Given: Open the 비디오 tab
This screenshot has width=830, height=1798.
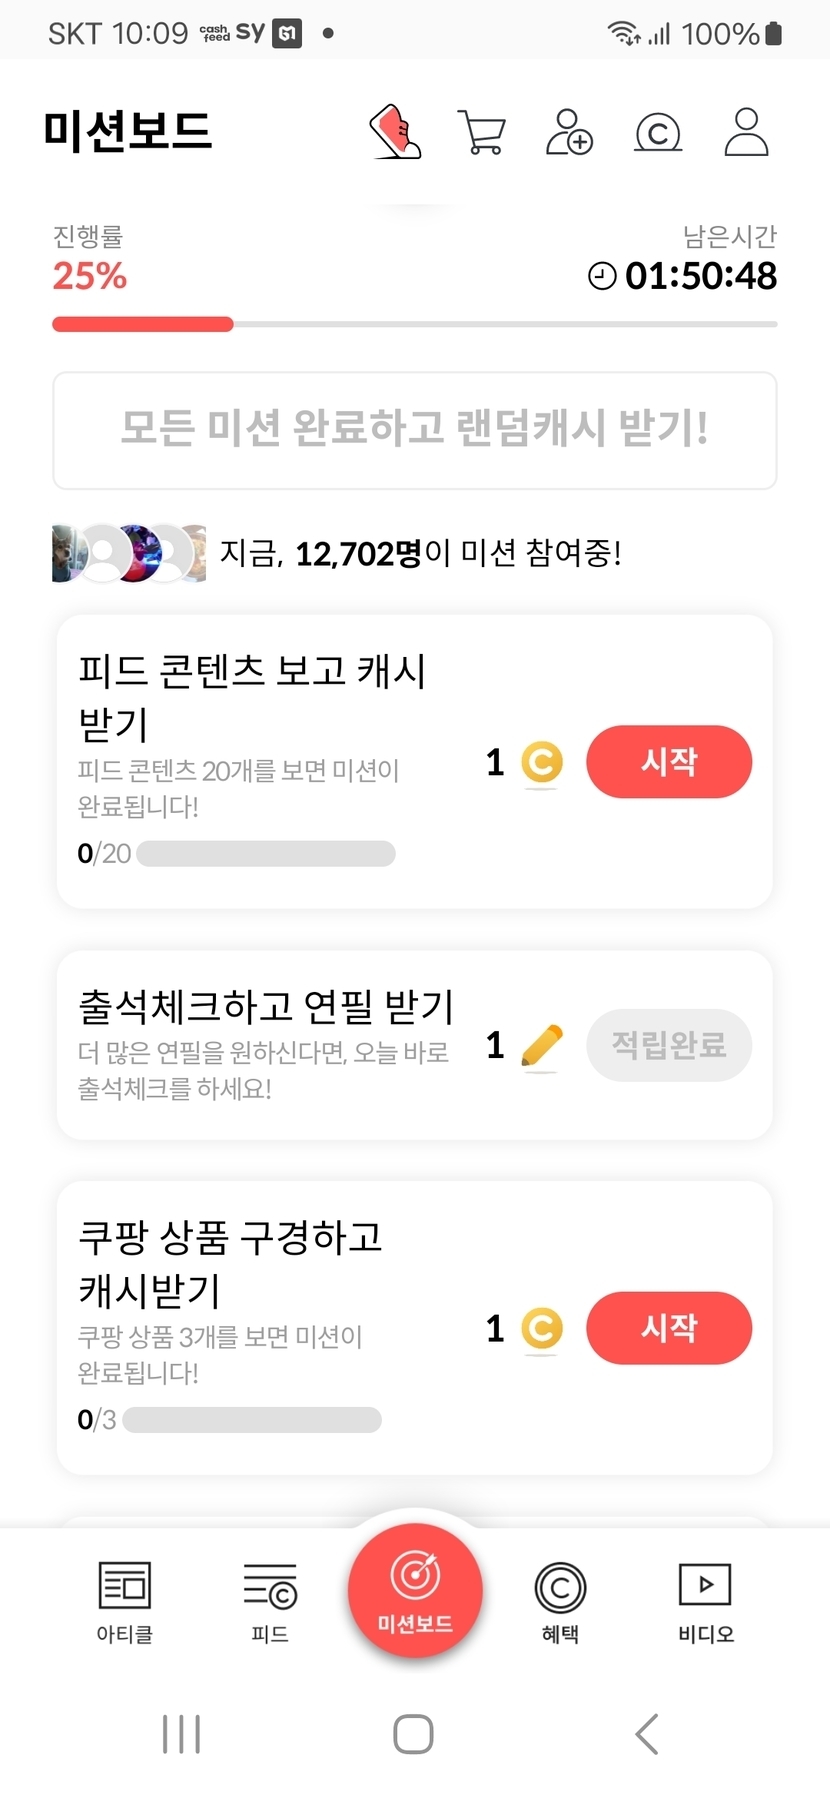Looking at the screenshot, I should pos(705,1602).
